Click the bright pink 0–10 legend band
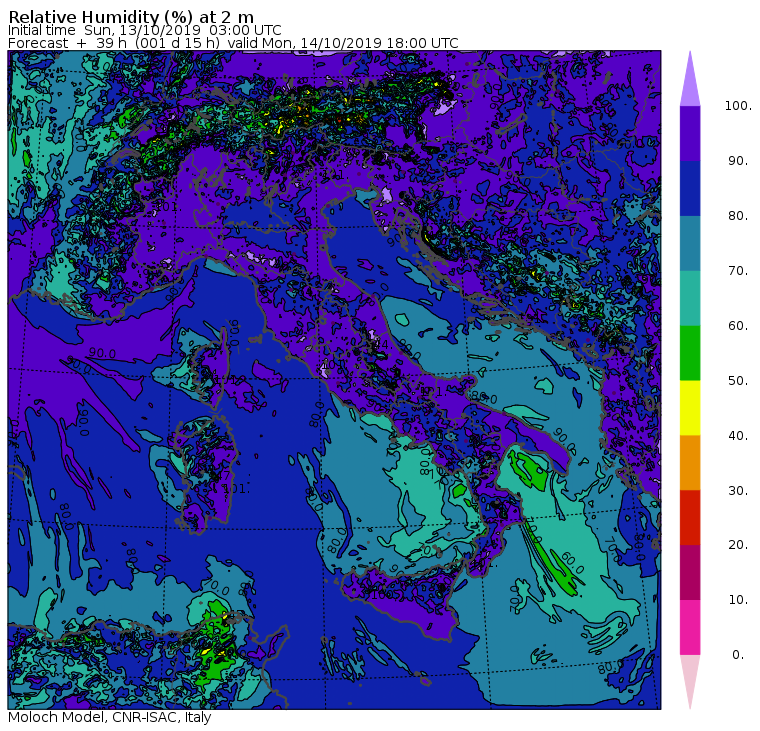The image size is (760, 731). click(690, 628)
